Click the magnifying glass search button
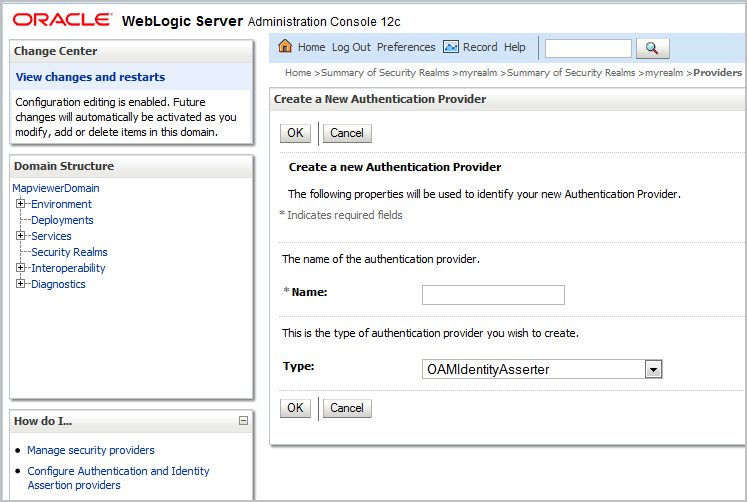The image size is (747, 502). (x=653, y=48)
